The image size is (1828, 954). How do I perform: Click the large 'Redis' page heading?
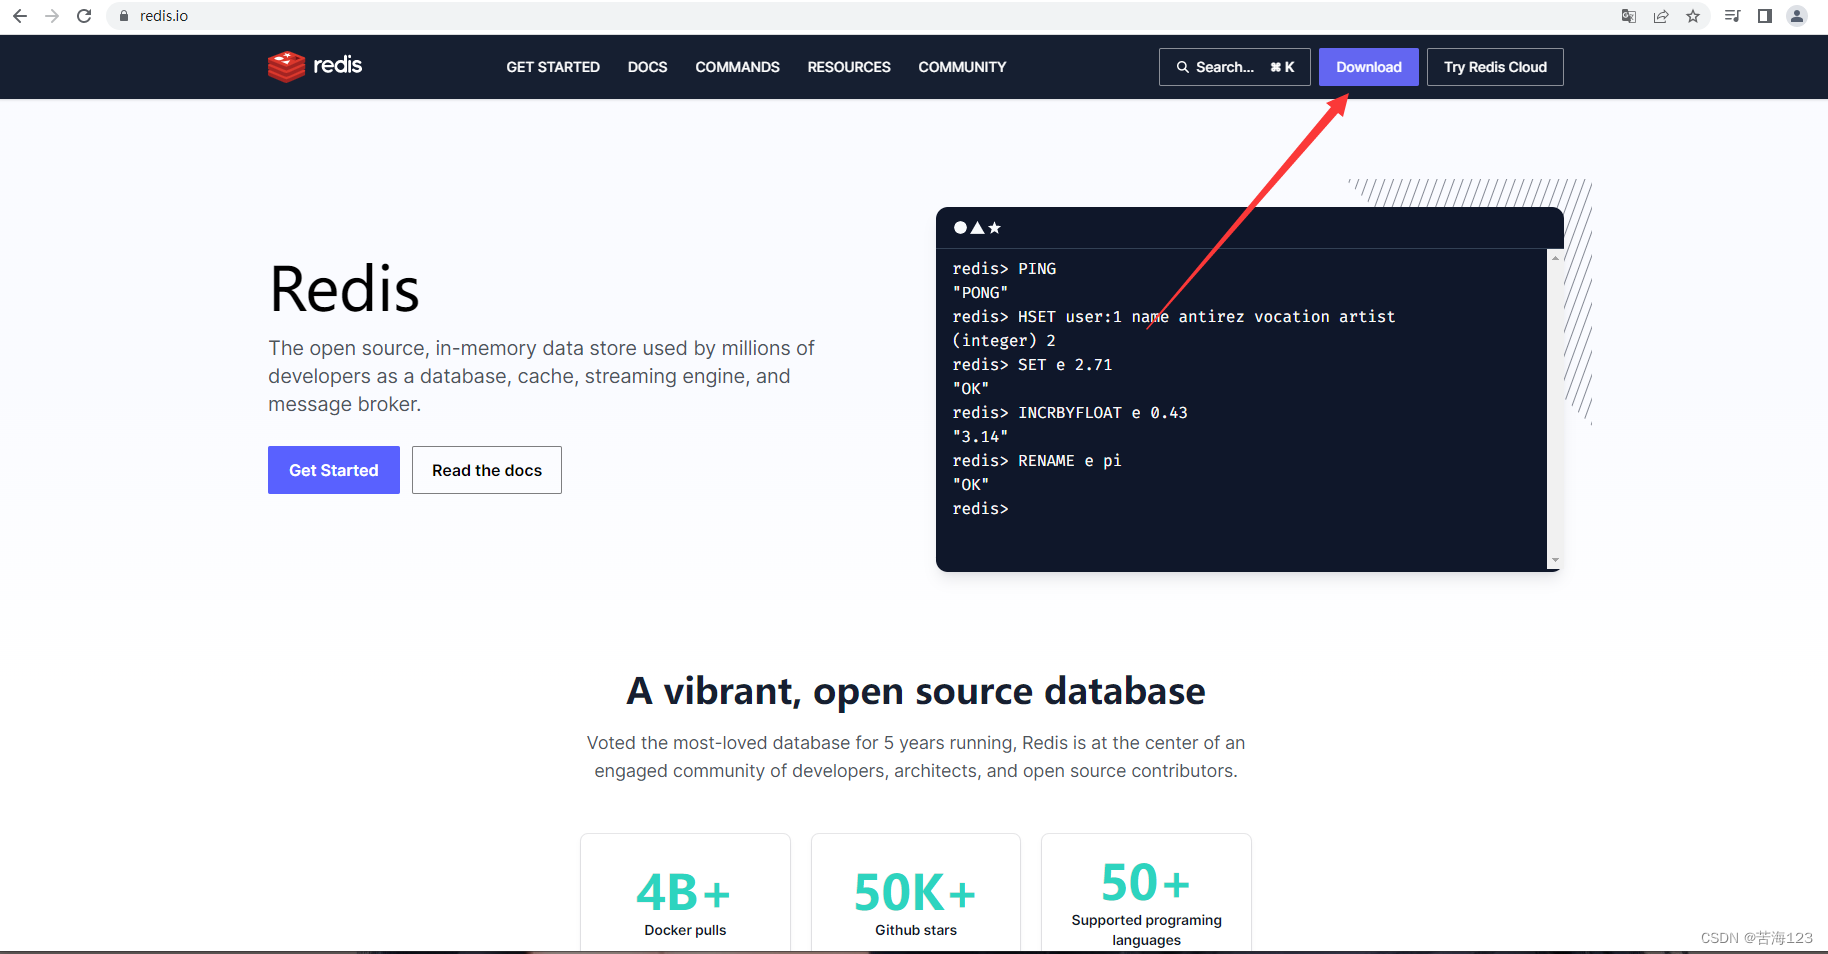[x=344, y=290]
